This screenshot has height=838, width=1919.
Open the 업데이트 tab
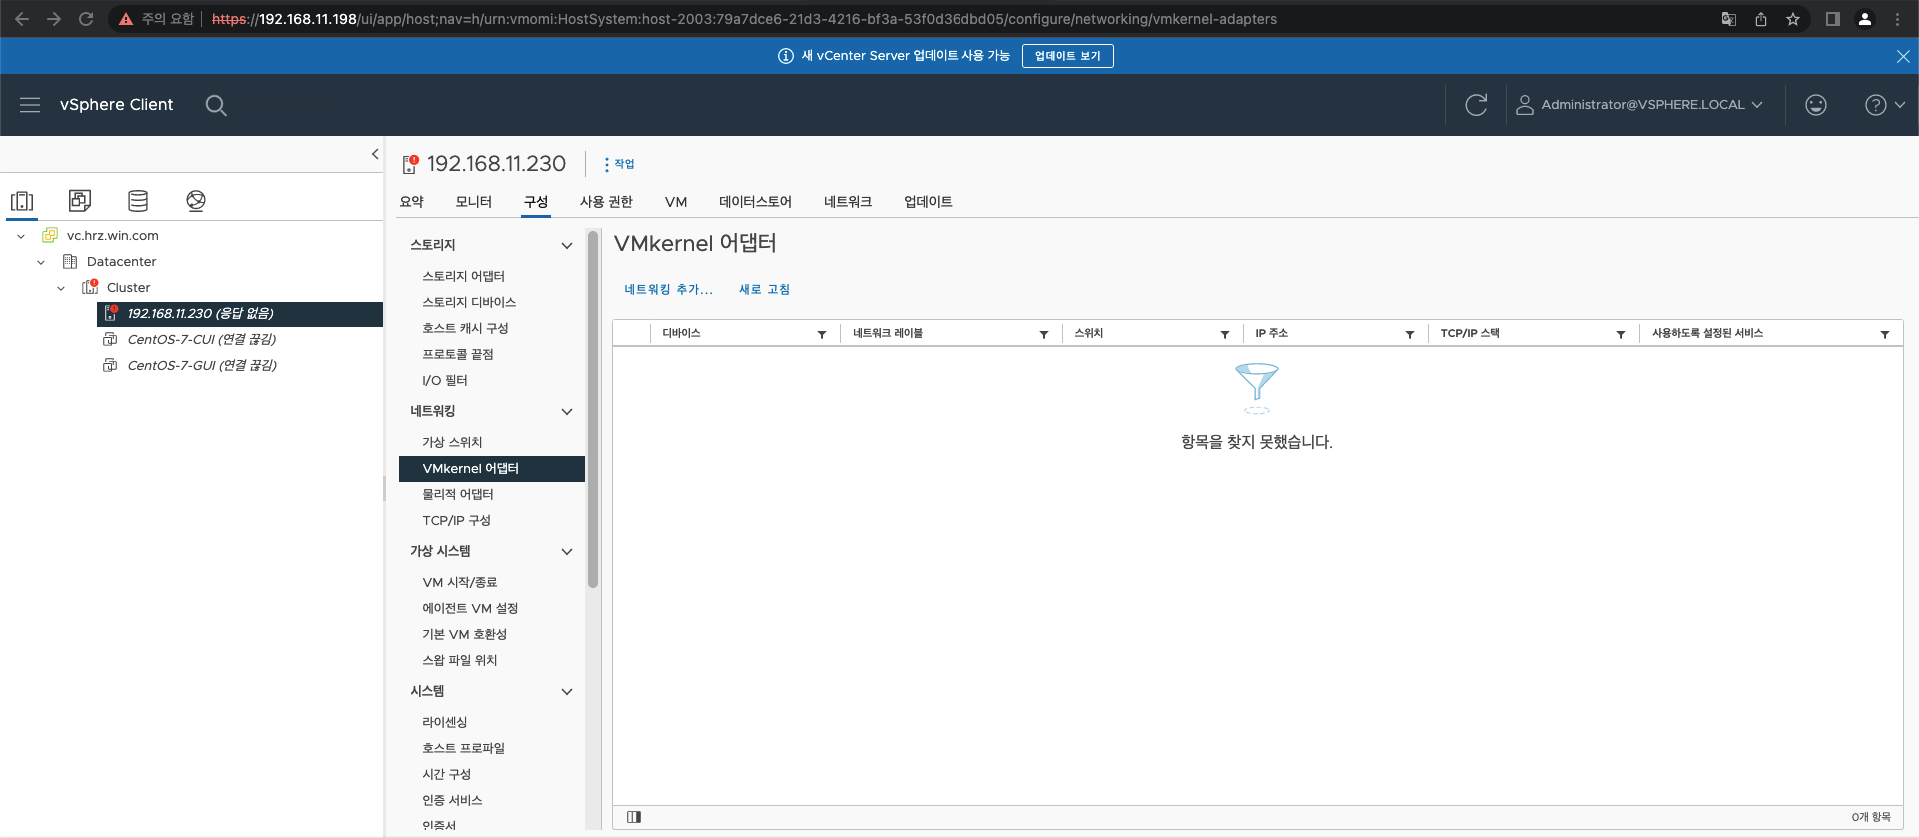[928, 202]
